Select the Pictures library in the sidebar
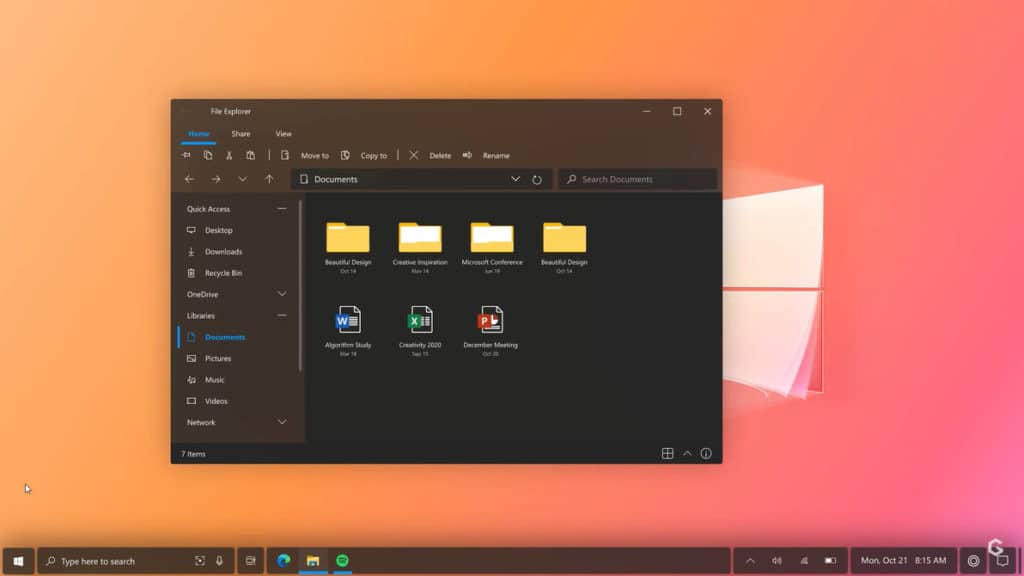 tap(216, 358)
